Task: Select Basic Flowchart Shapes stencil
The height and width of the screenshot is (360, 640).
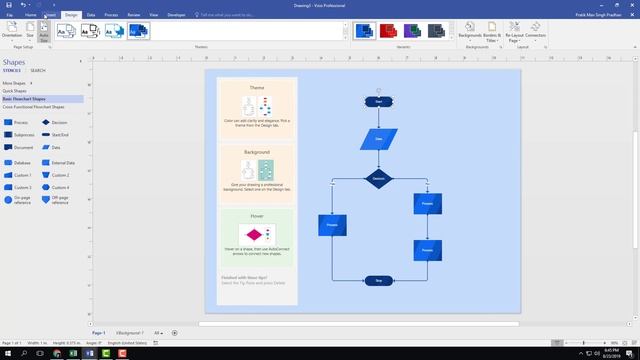Action: pyautogui.click(x=42, y=99)
